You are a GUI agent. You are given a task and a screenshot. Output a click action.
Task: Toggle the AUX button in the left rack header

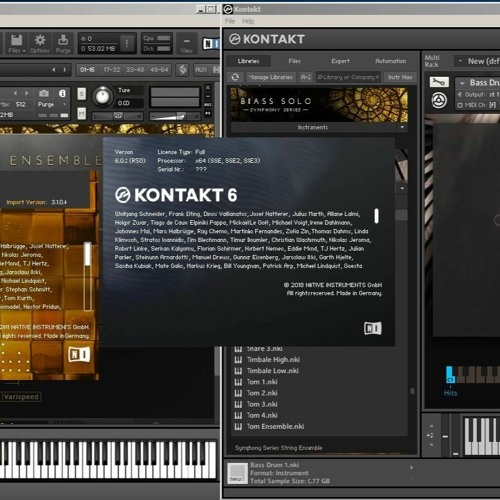point(201,70)
